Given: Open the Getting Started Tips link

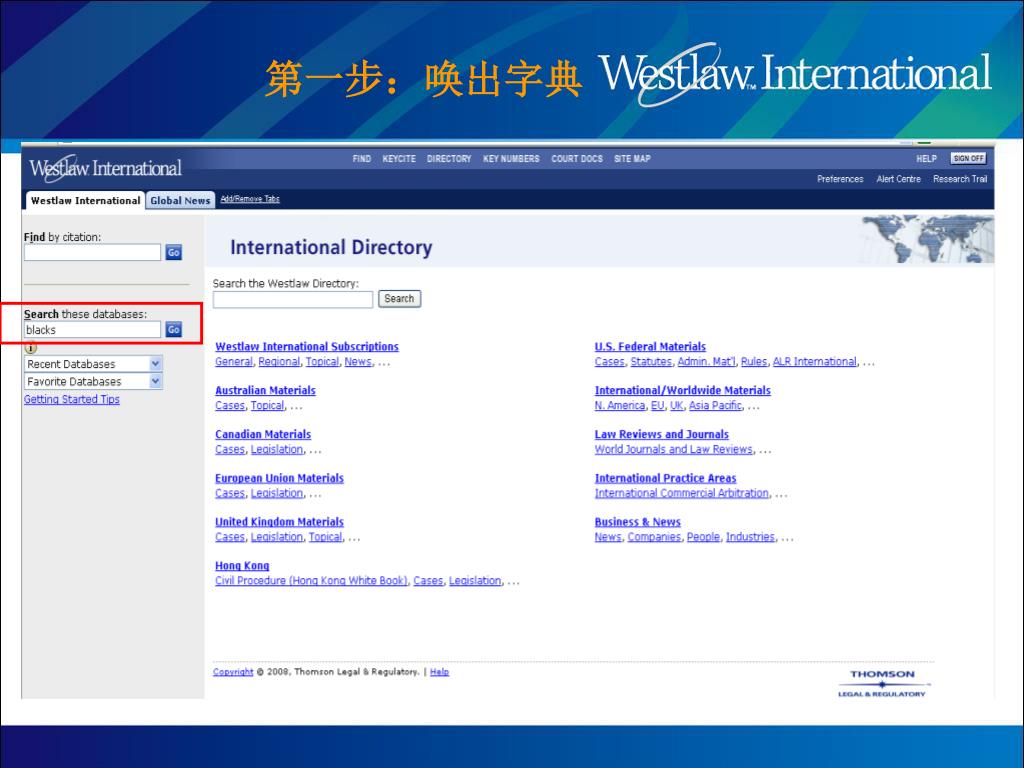Looking at the screenshot, I should (72, 399).
